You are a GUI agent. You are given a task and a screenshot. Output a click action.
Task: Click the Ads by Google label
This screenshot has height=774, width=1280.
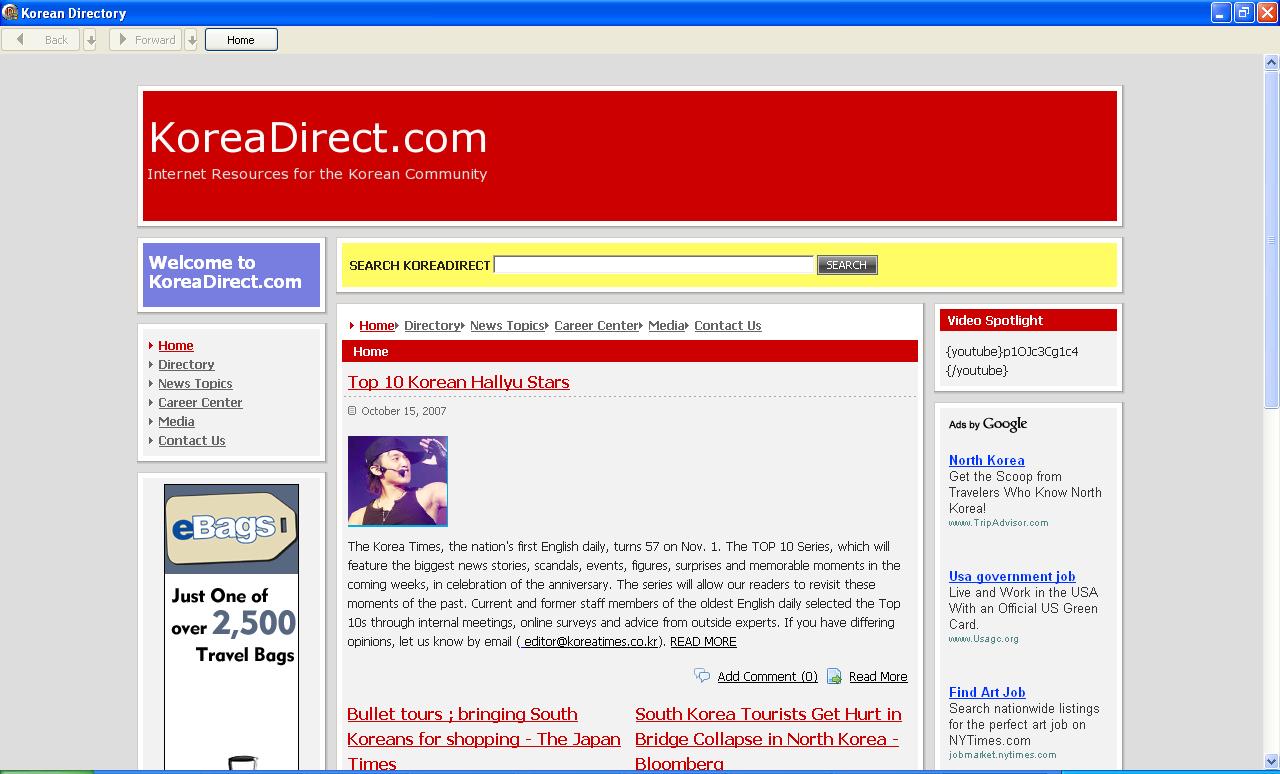click(x=988, y=424)
